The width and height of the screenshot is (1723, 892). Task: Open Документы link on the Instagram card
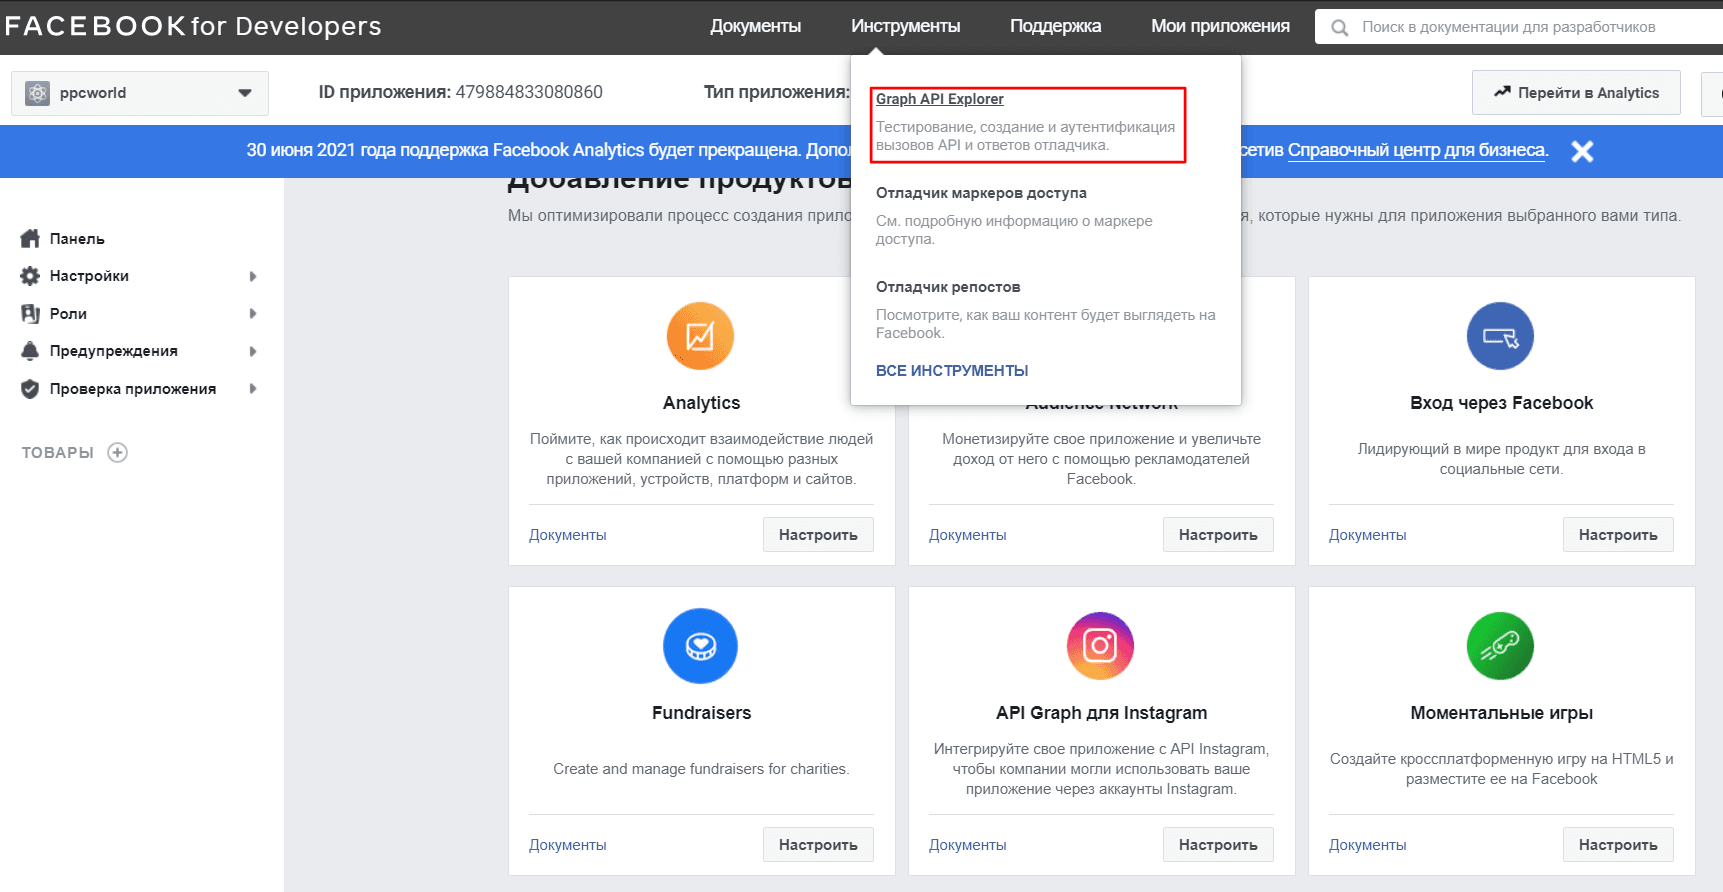click(x=968, y=845)
